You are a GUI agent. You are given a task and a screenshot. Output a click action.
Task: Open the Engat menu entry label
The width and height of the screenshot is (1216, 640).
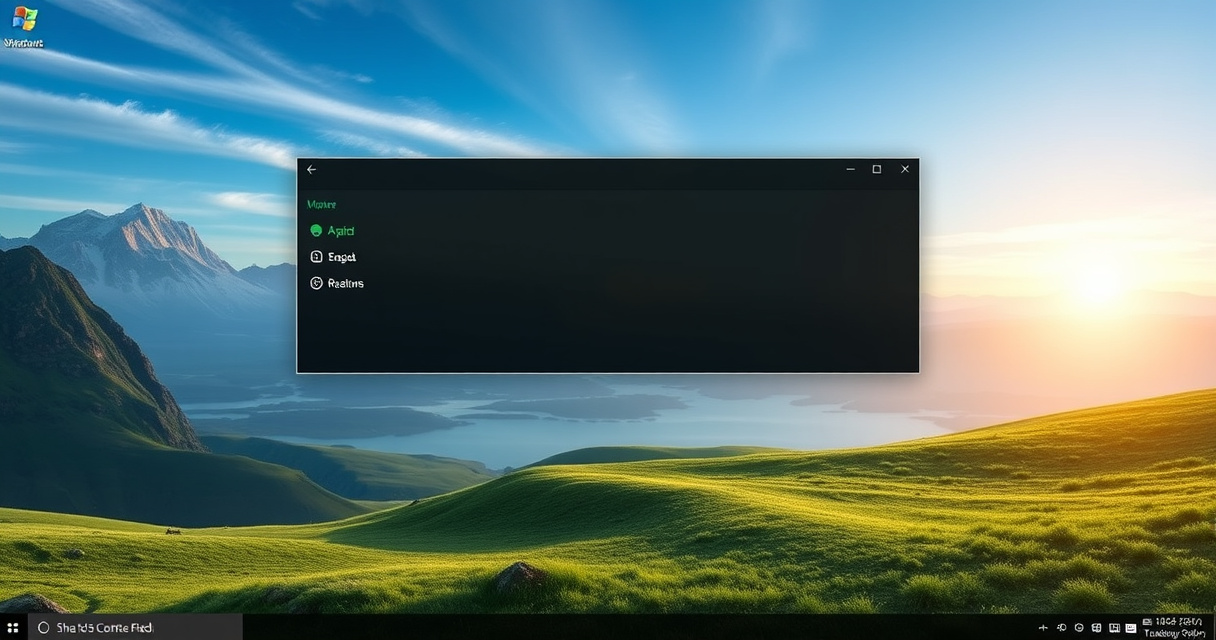(x=342, y=257)
